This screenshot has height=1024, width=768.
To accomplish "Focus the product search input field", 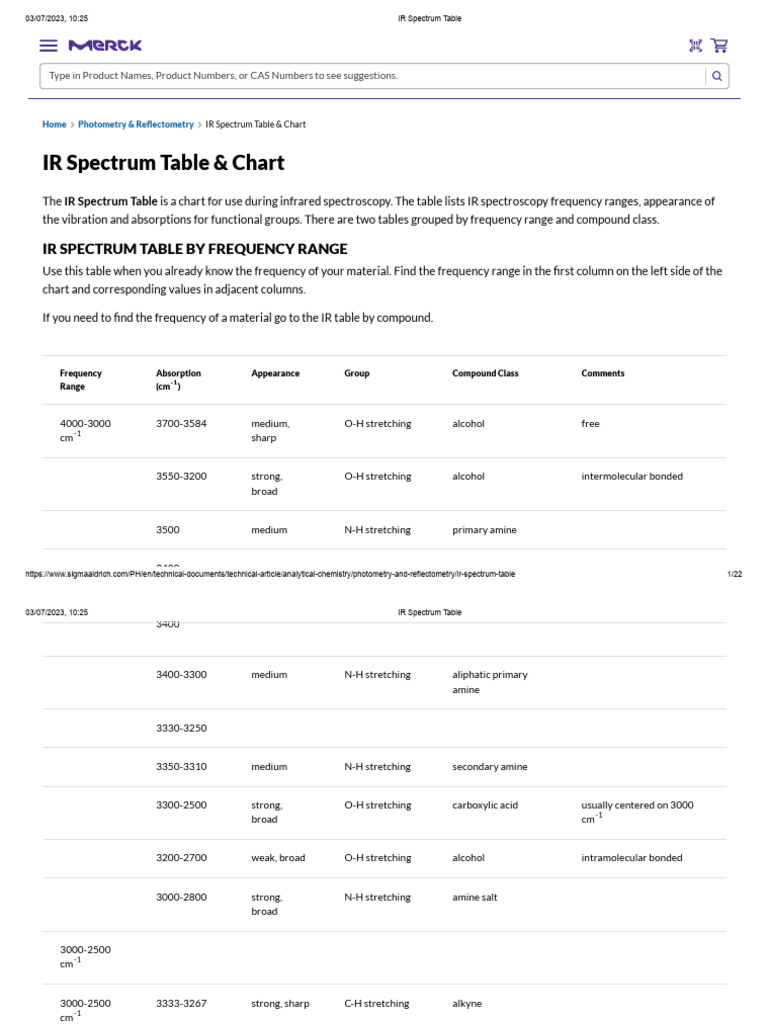I will pos(370,76).
